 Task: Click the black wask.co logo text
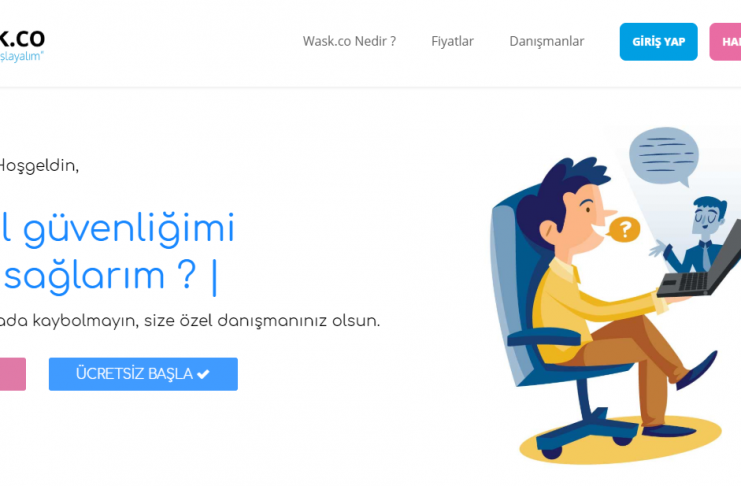22,38
